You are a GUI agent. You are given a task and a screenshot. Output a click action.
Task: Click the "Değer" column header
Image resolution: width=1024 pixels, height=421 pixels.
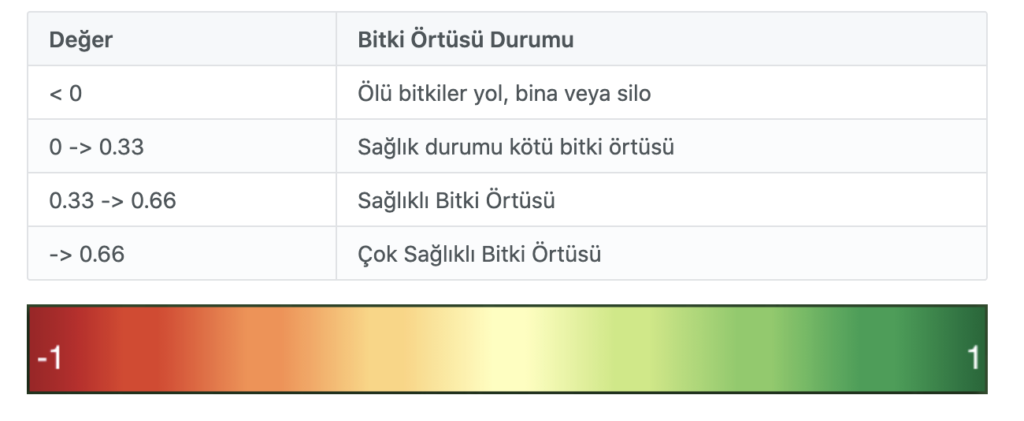(81, 40)
